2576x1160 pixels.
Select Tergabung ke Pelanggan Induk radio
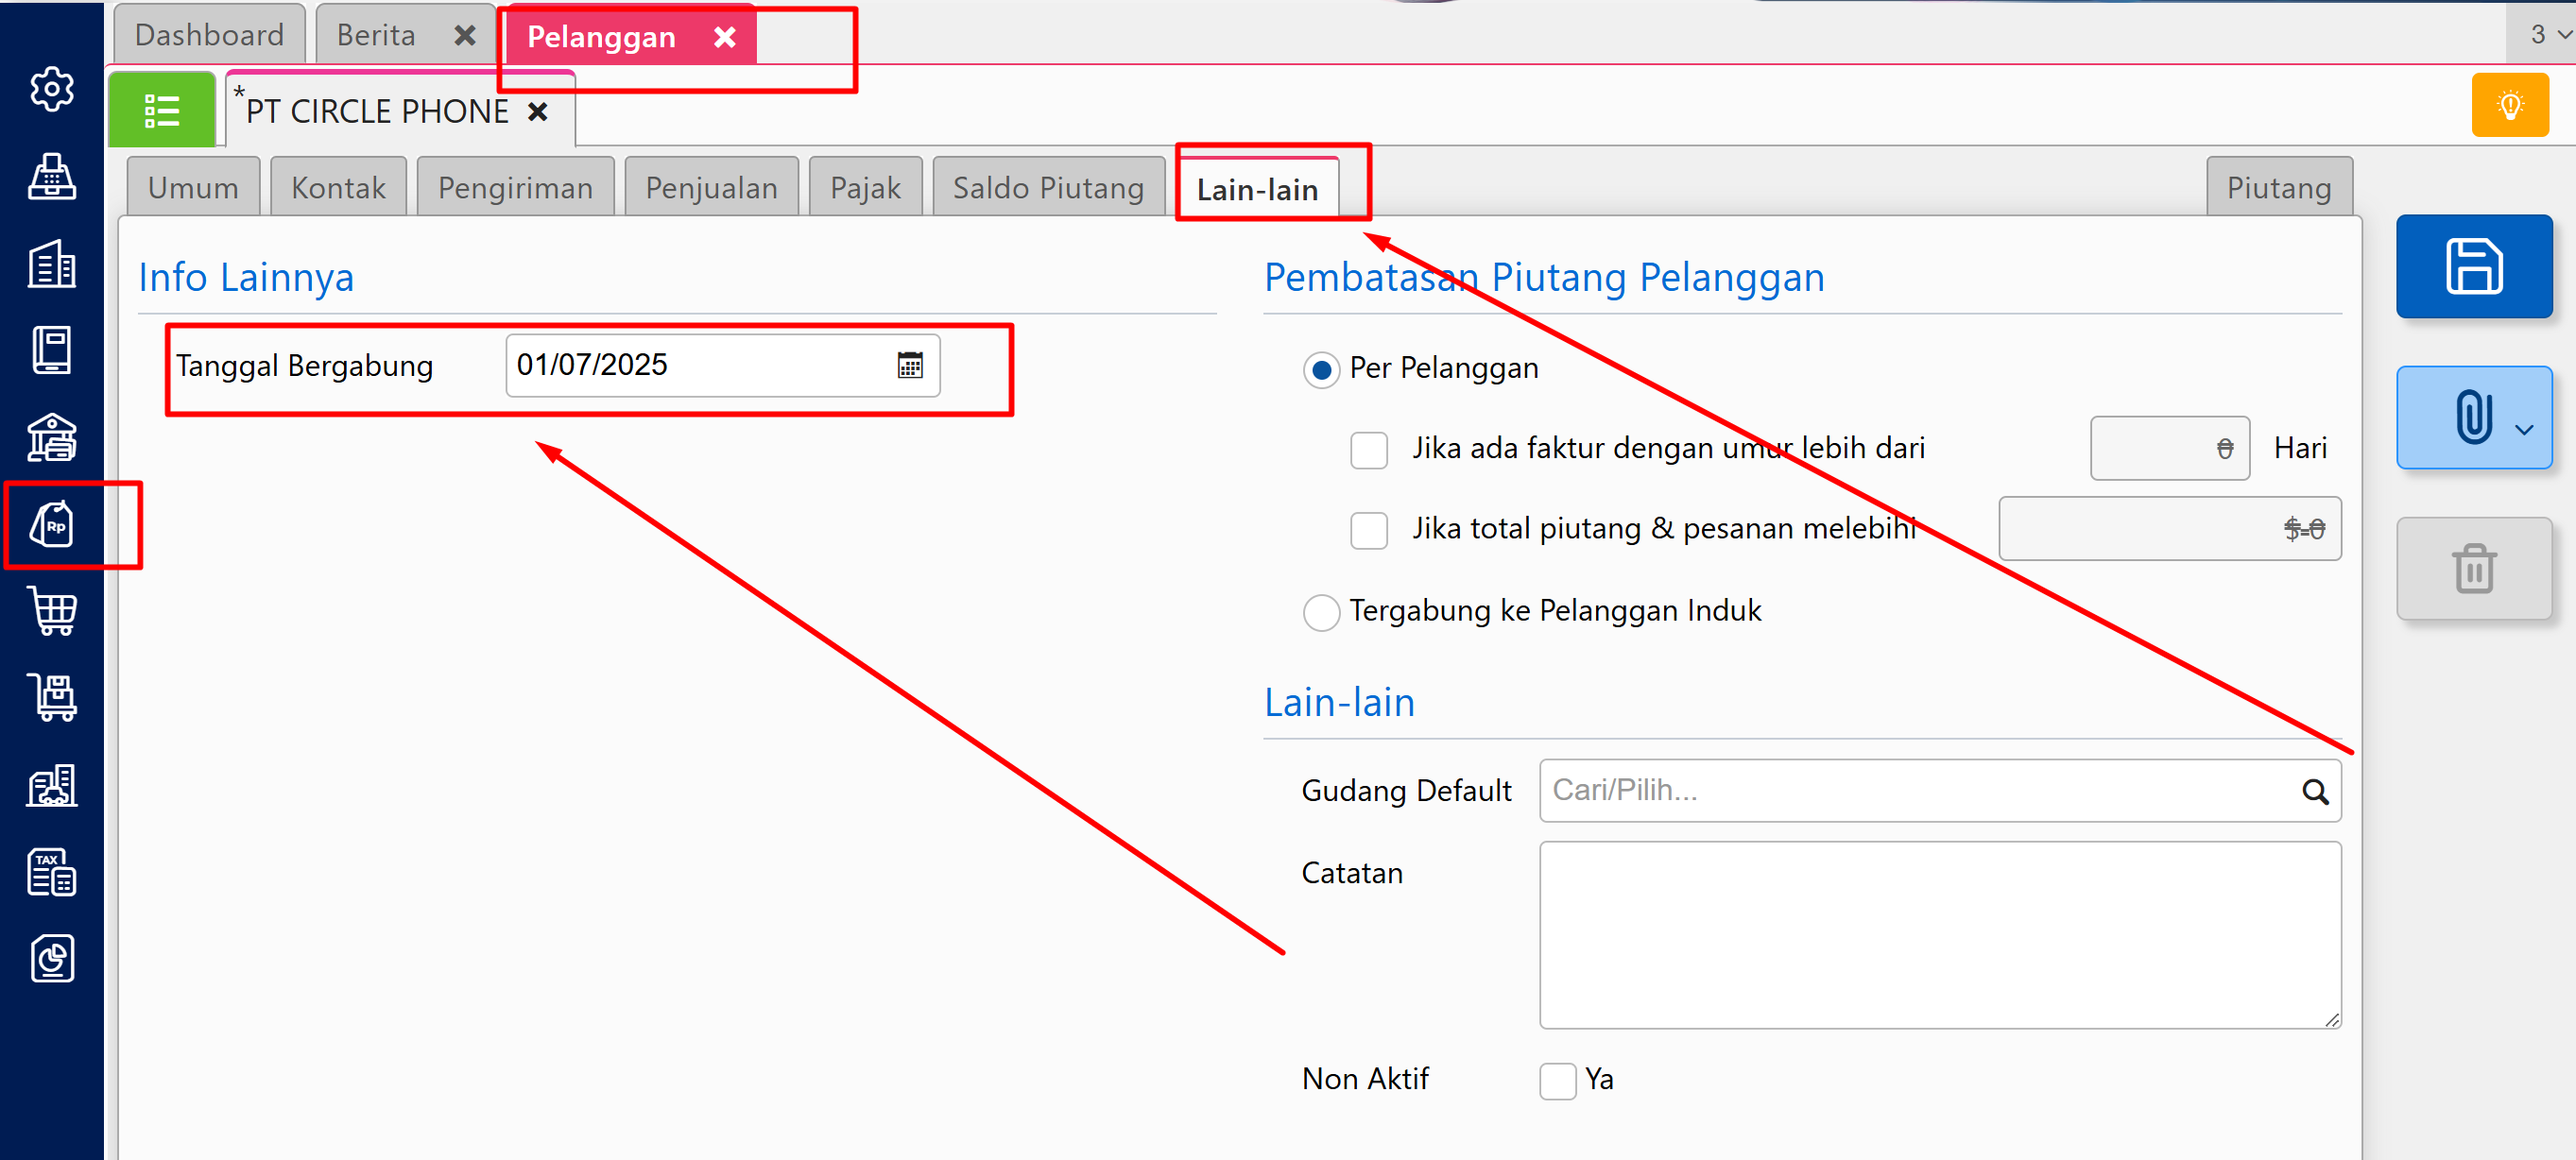pos(1321,612)
